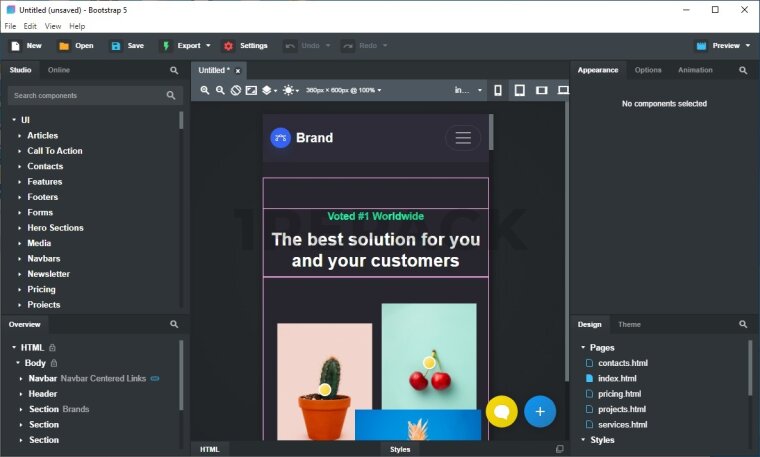Expand the Hero Sections component group
This screenshot has width=760, height=457.
click(19, 228)
